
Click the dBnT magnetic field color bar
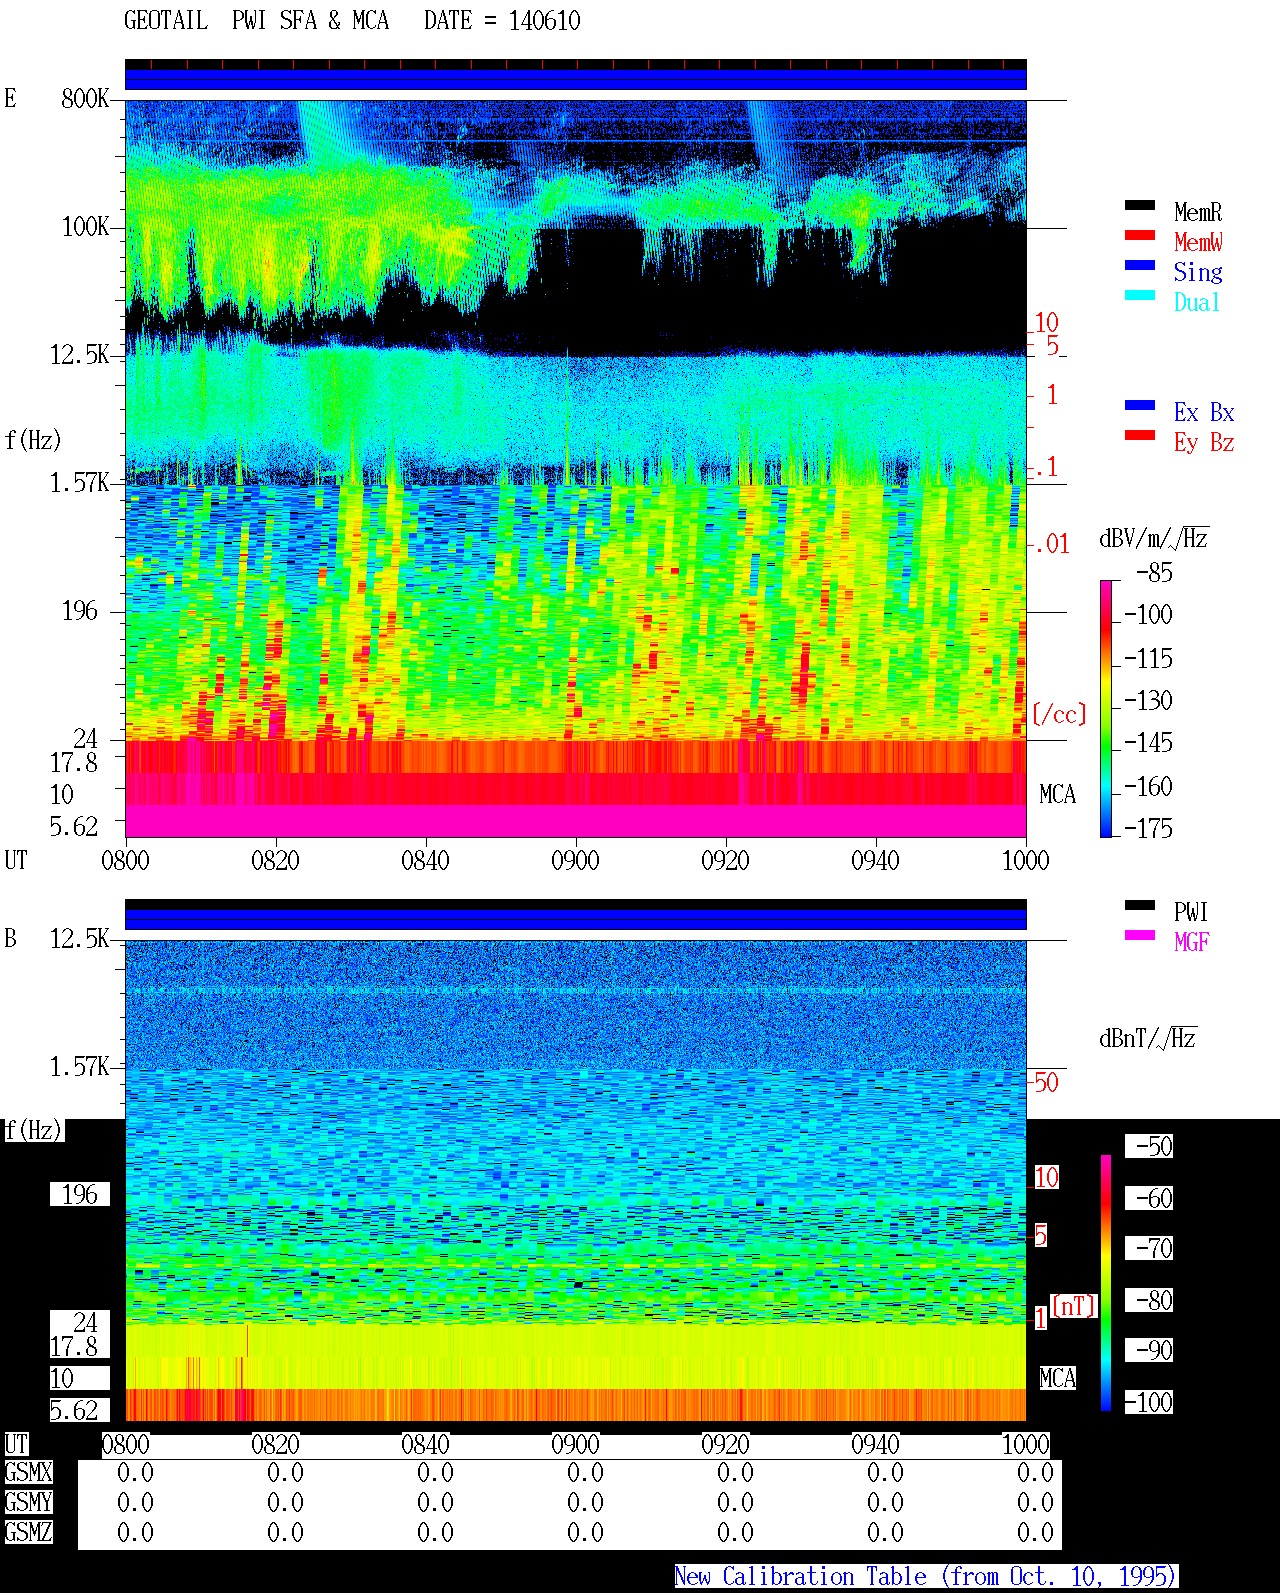(1106, 1283)
